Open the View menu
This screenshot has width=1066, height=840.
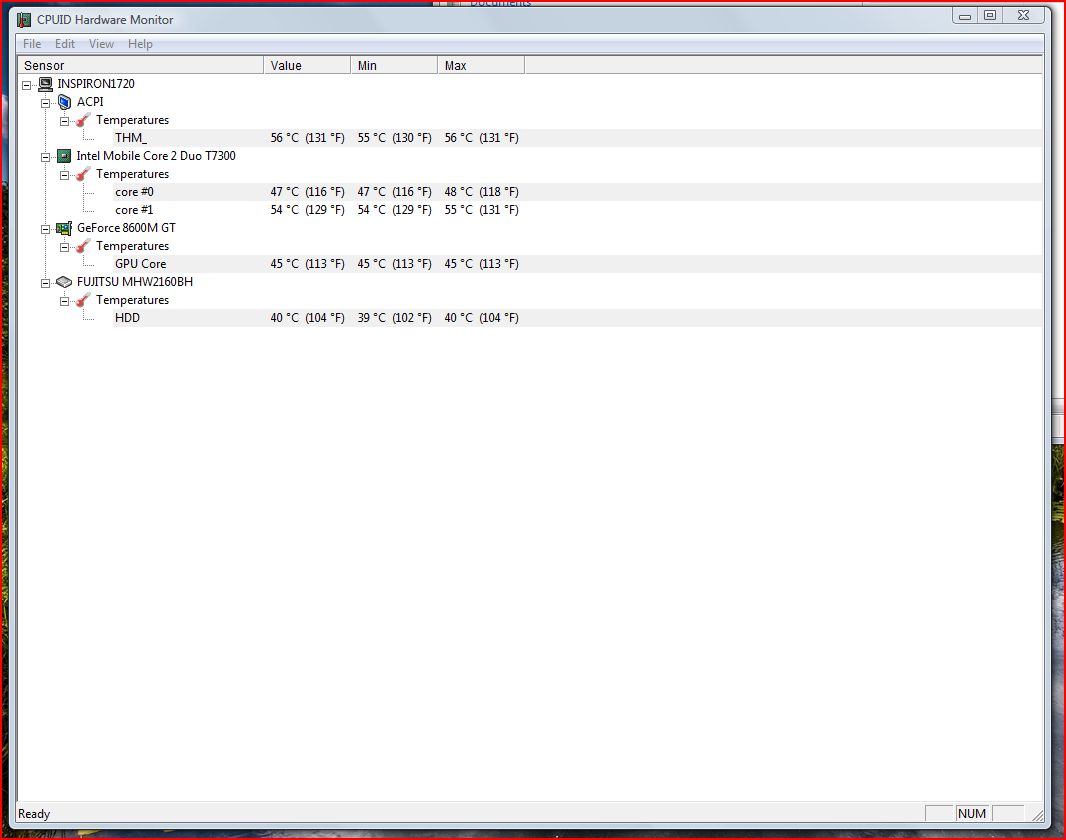pyautogui.click(x=101, y=44)
